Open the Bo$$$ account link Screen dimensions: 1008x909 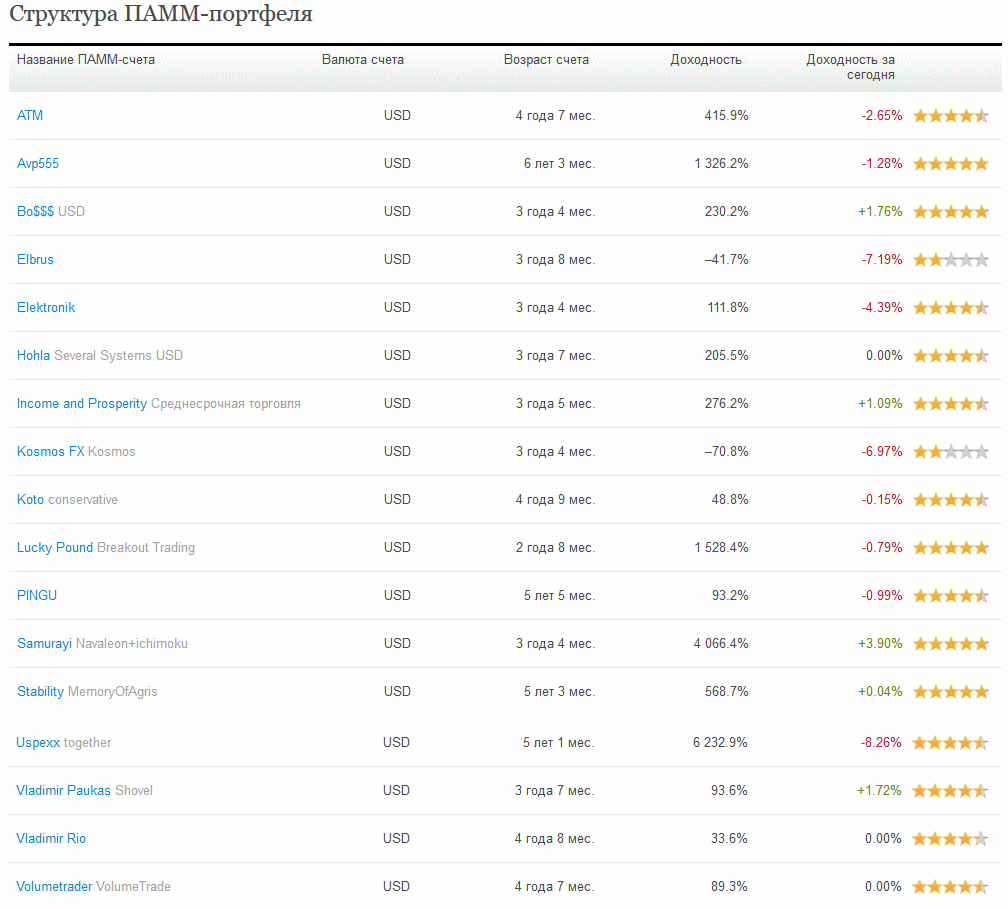35,212
